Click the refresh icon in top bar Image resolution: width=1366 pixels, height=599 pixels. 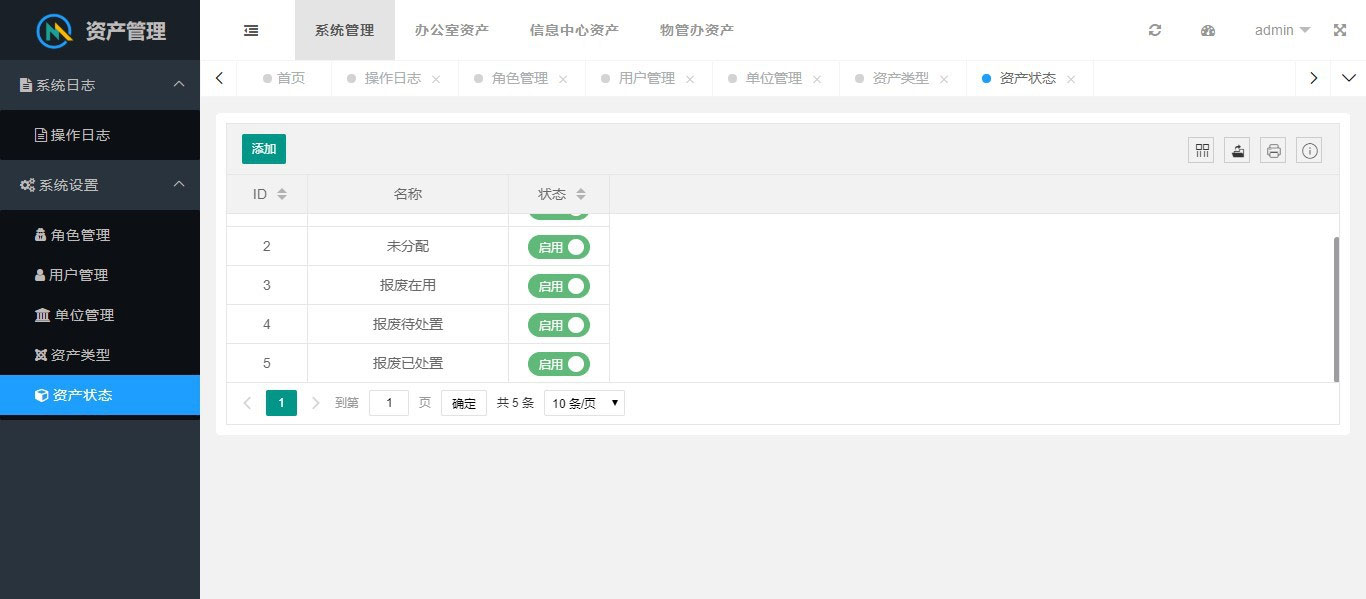pos(1155,30)
